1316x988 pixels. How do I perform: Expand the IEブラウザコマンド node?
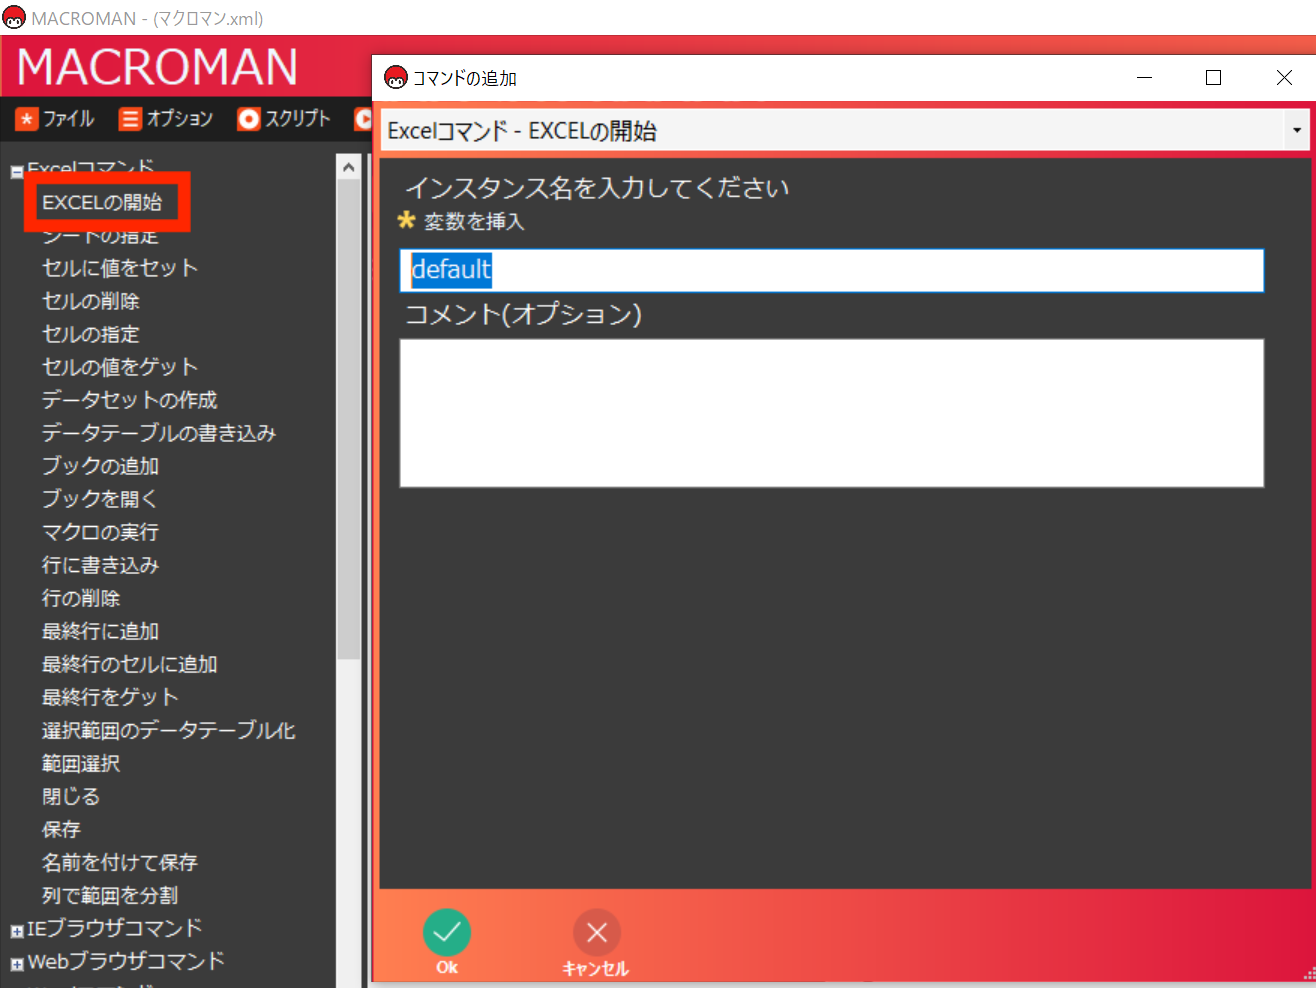tap(17, 931)
